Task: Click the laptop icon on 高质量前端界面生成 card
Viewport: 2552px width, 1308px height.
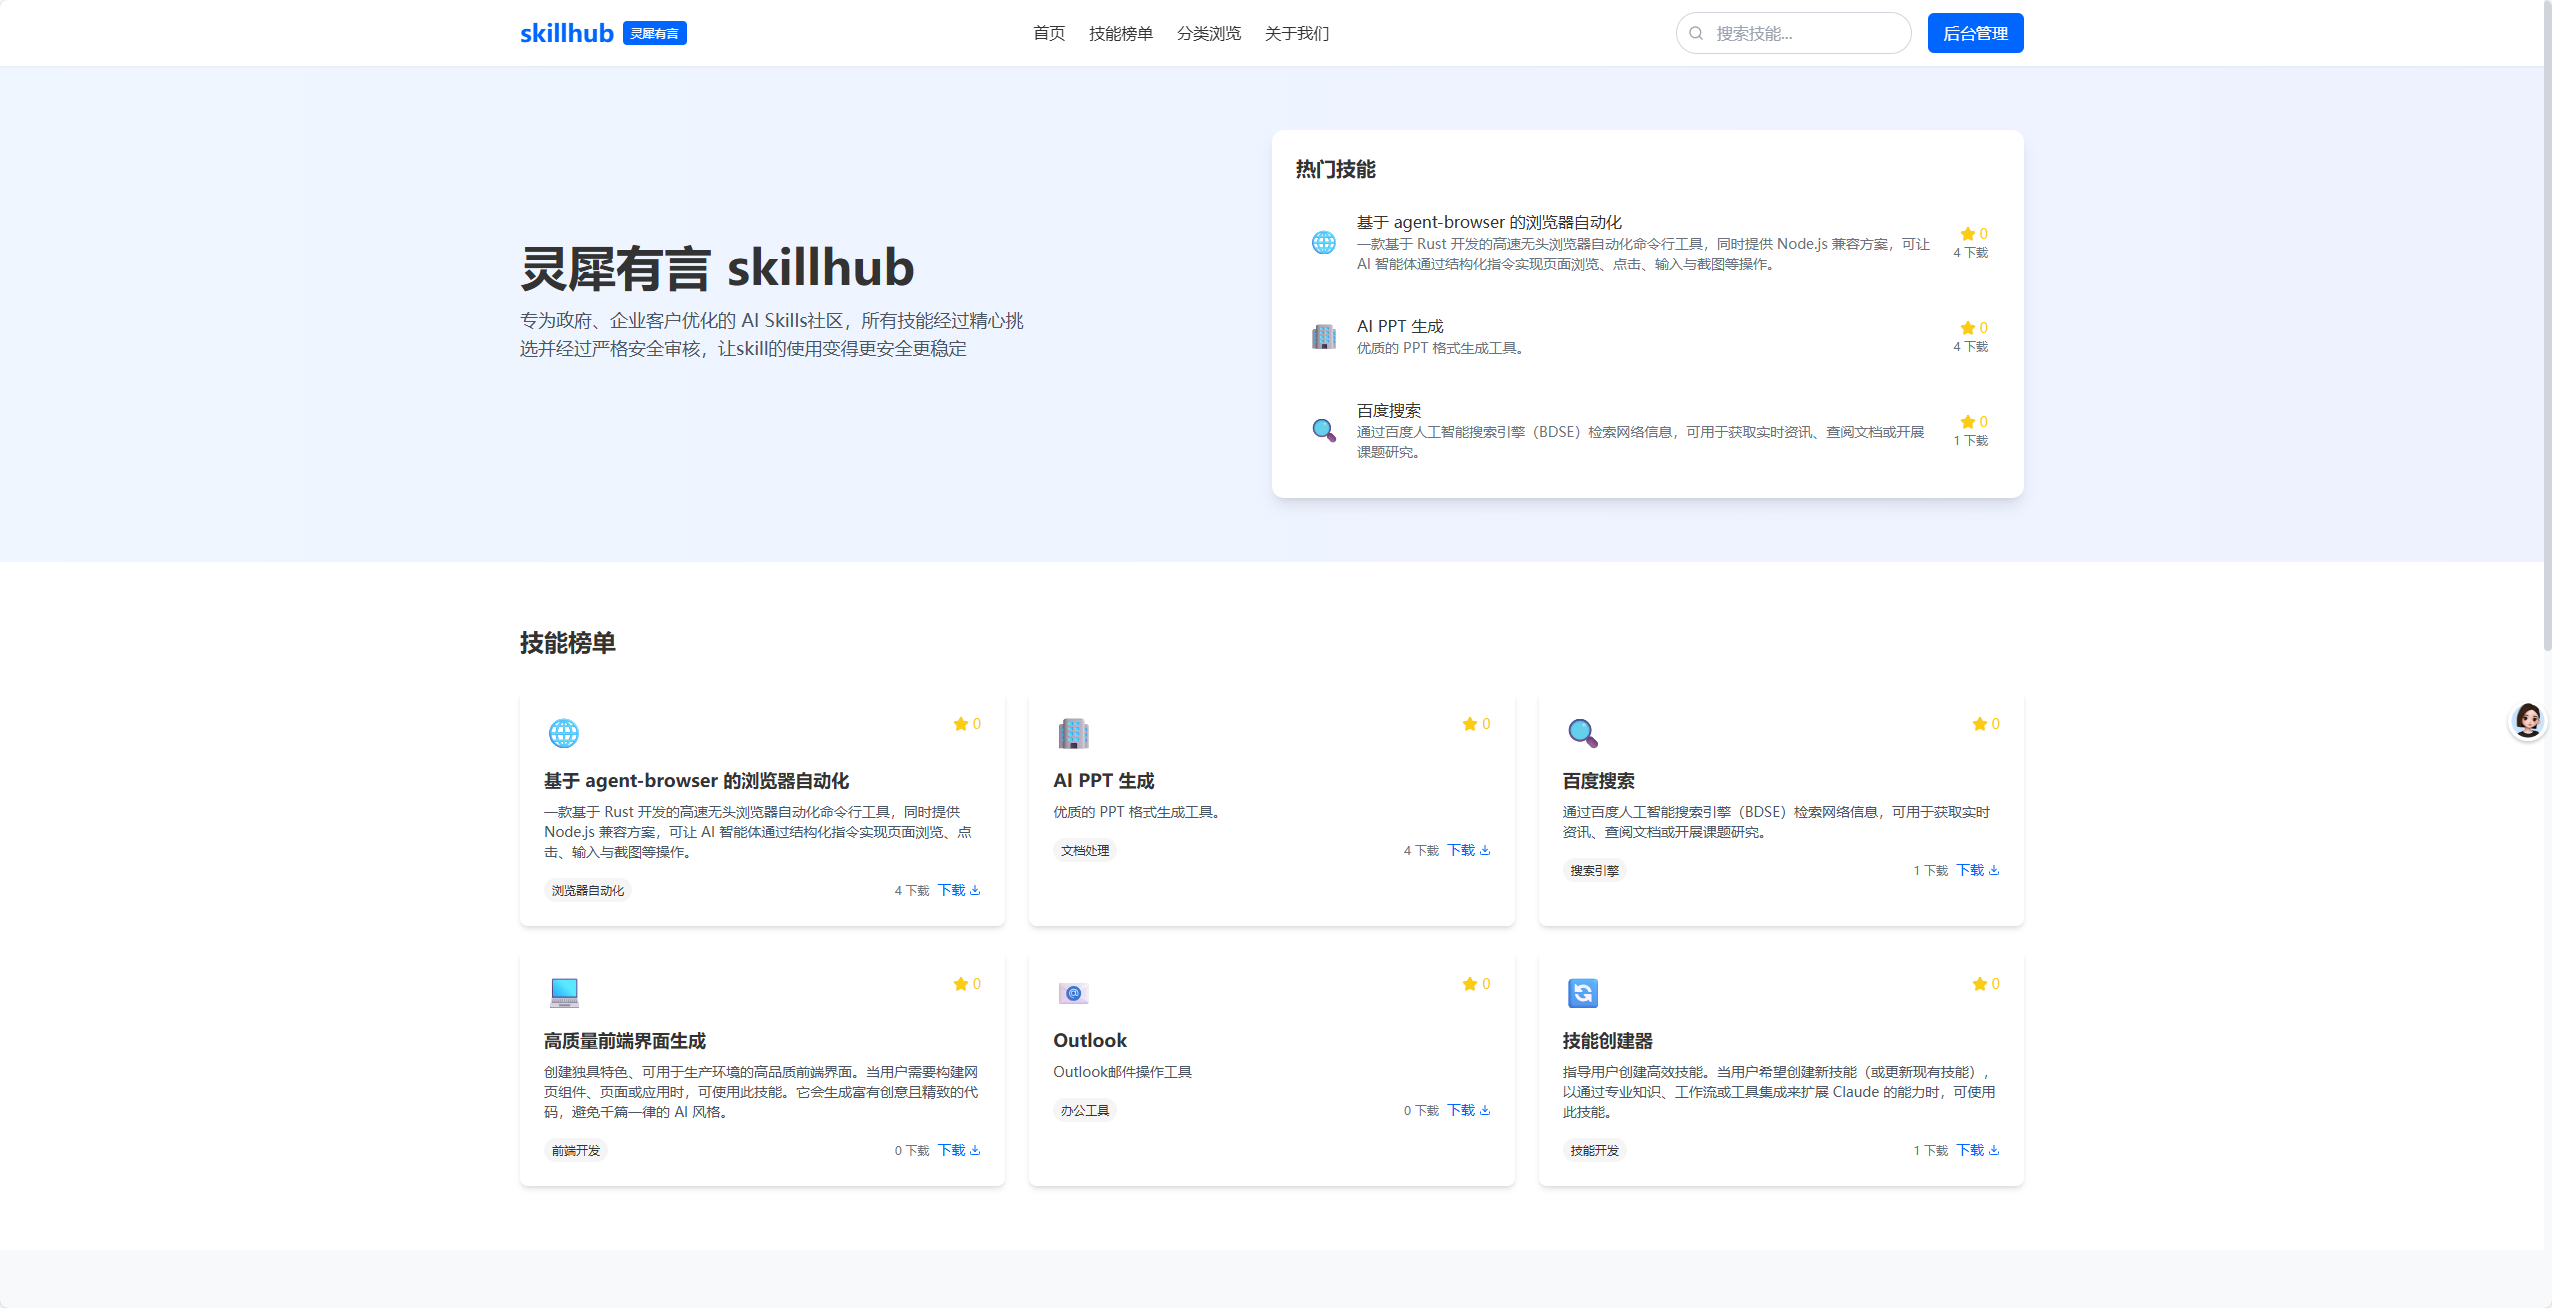Action: tap(564, 992)
